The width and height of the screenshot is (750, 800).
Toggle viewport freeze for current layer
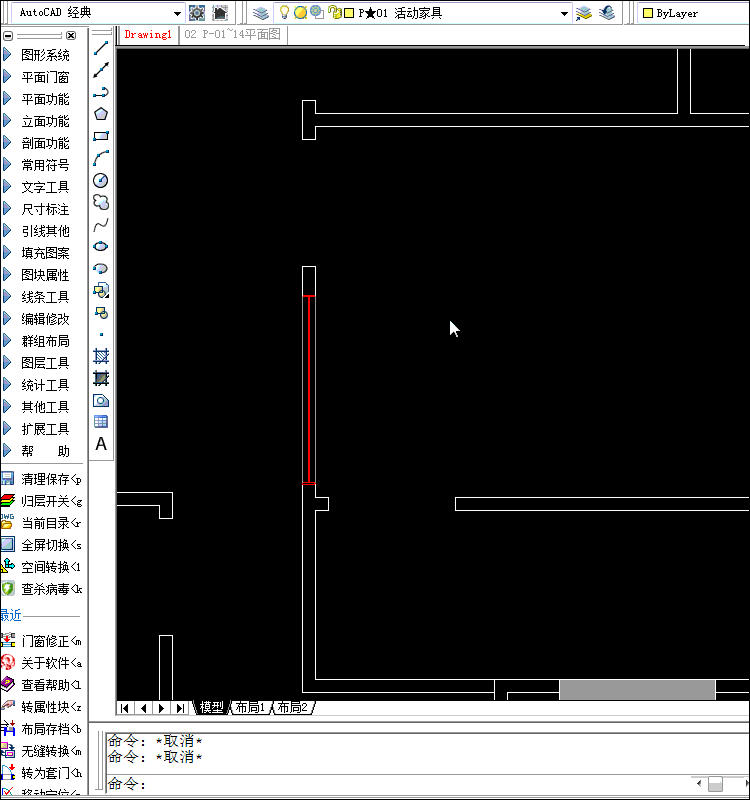click(x=317, y=12)
